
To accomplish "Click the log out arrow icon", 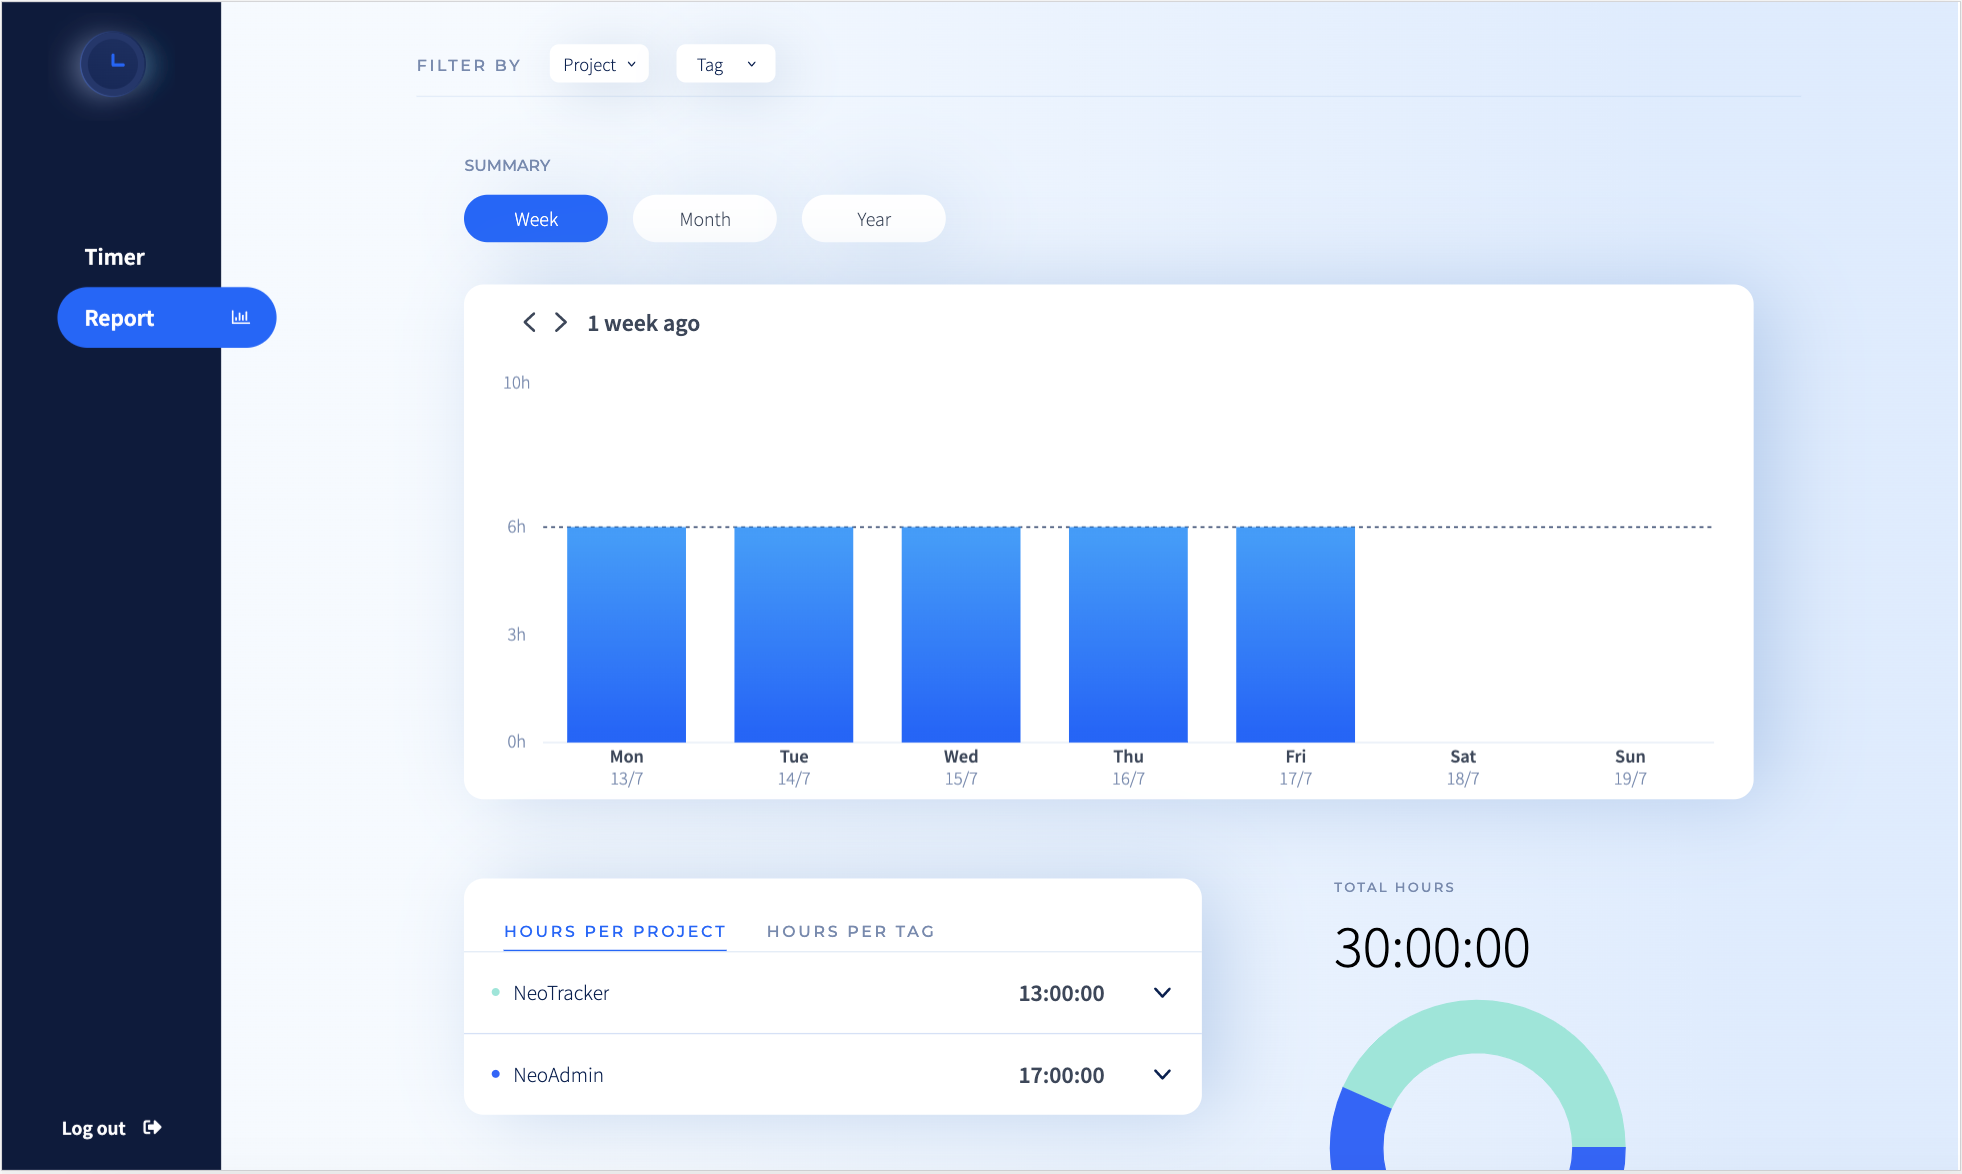I will point(152,1127).
